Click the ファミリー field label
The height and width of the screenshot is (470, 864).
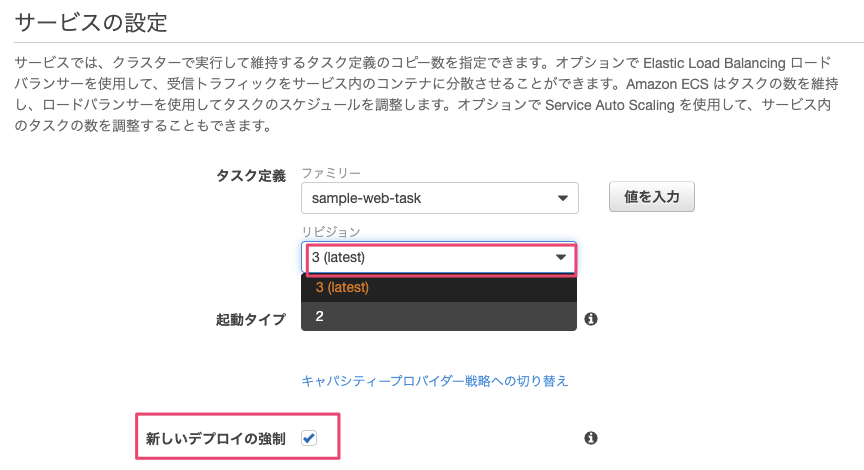pos(331,174)
